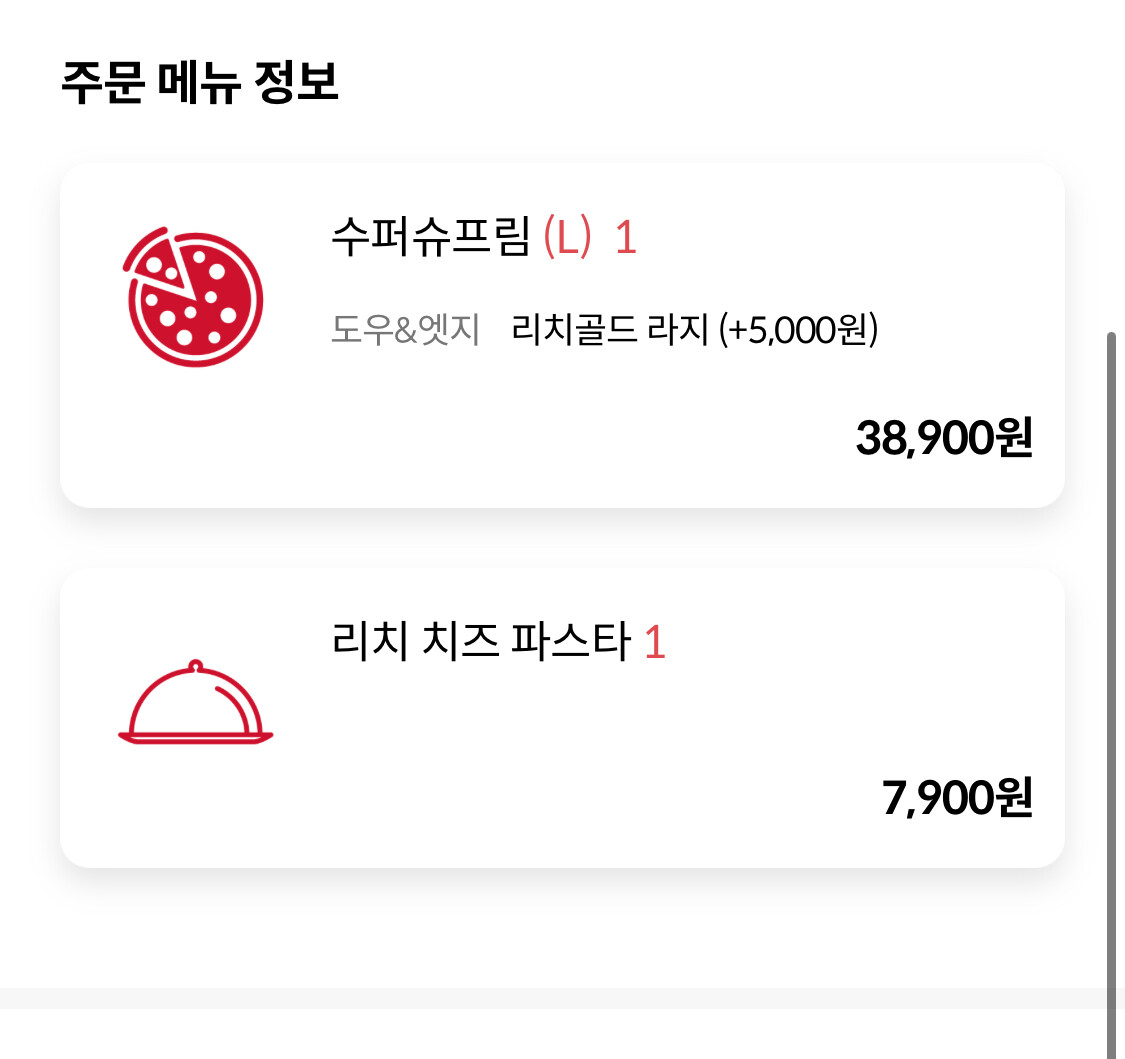This screenshot has height=1059, width=1125.
Task: Open the 리치 치즈 파스타 item title
Action: tap(481, 640)
